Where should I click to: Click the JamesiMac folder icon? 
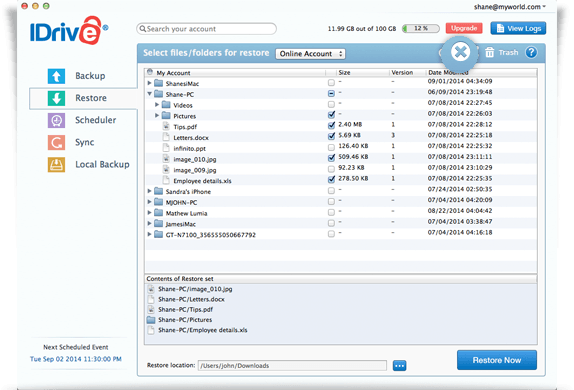159,224
